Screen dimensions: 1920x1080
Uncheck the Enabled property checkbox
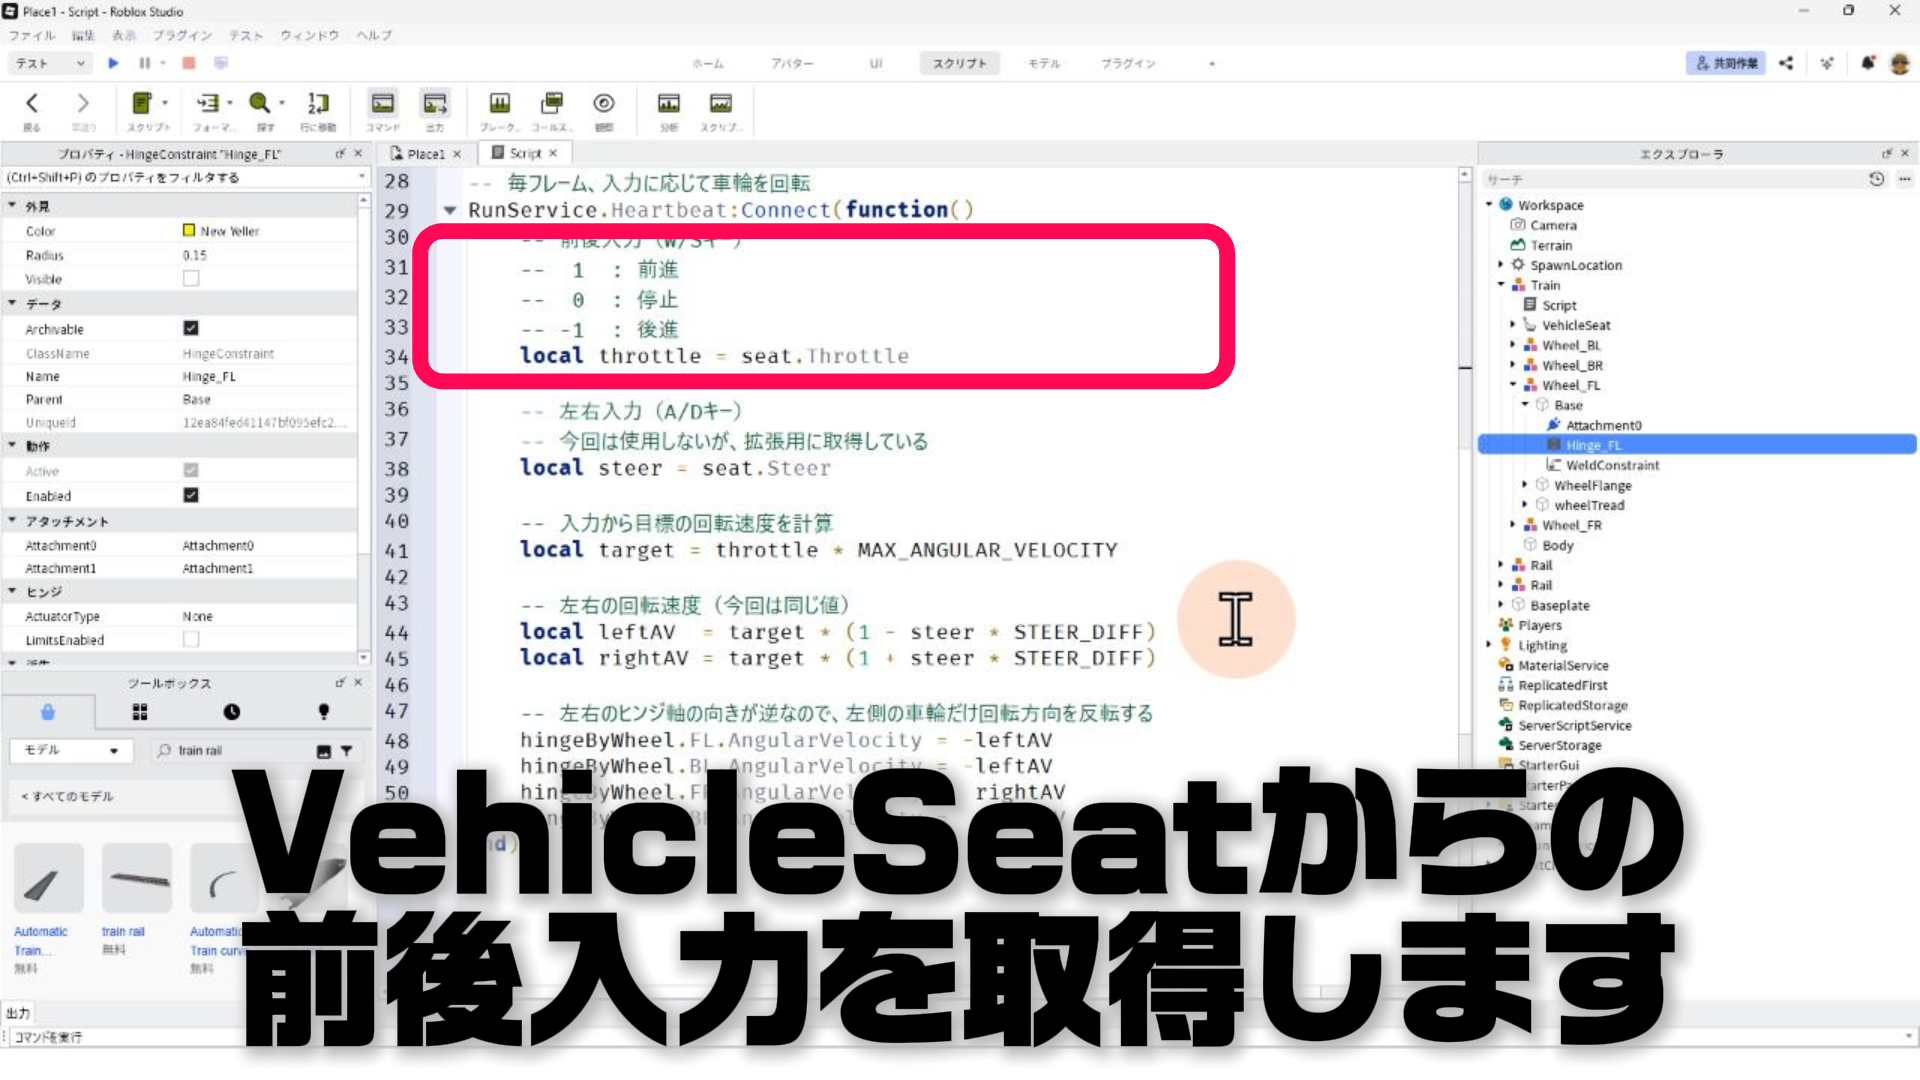pos(191,495)
